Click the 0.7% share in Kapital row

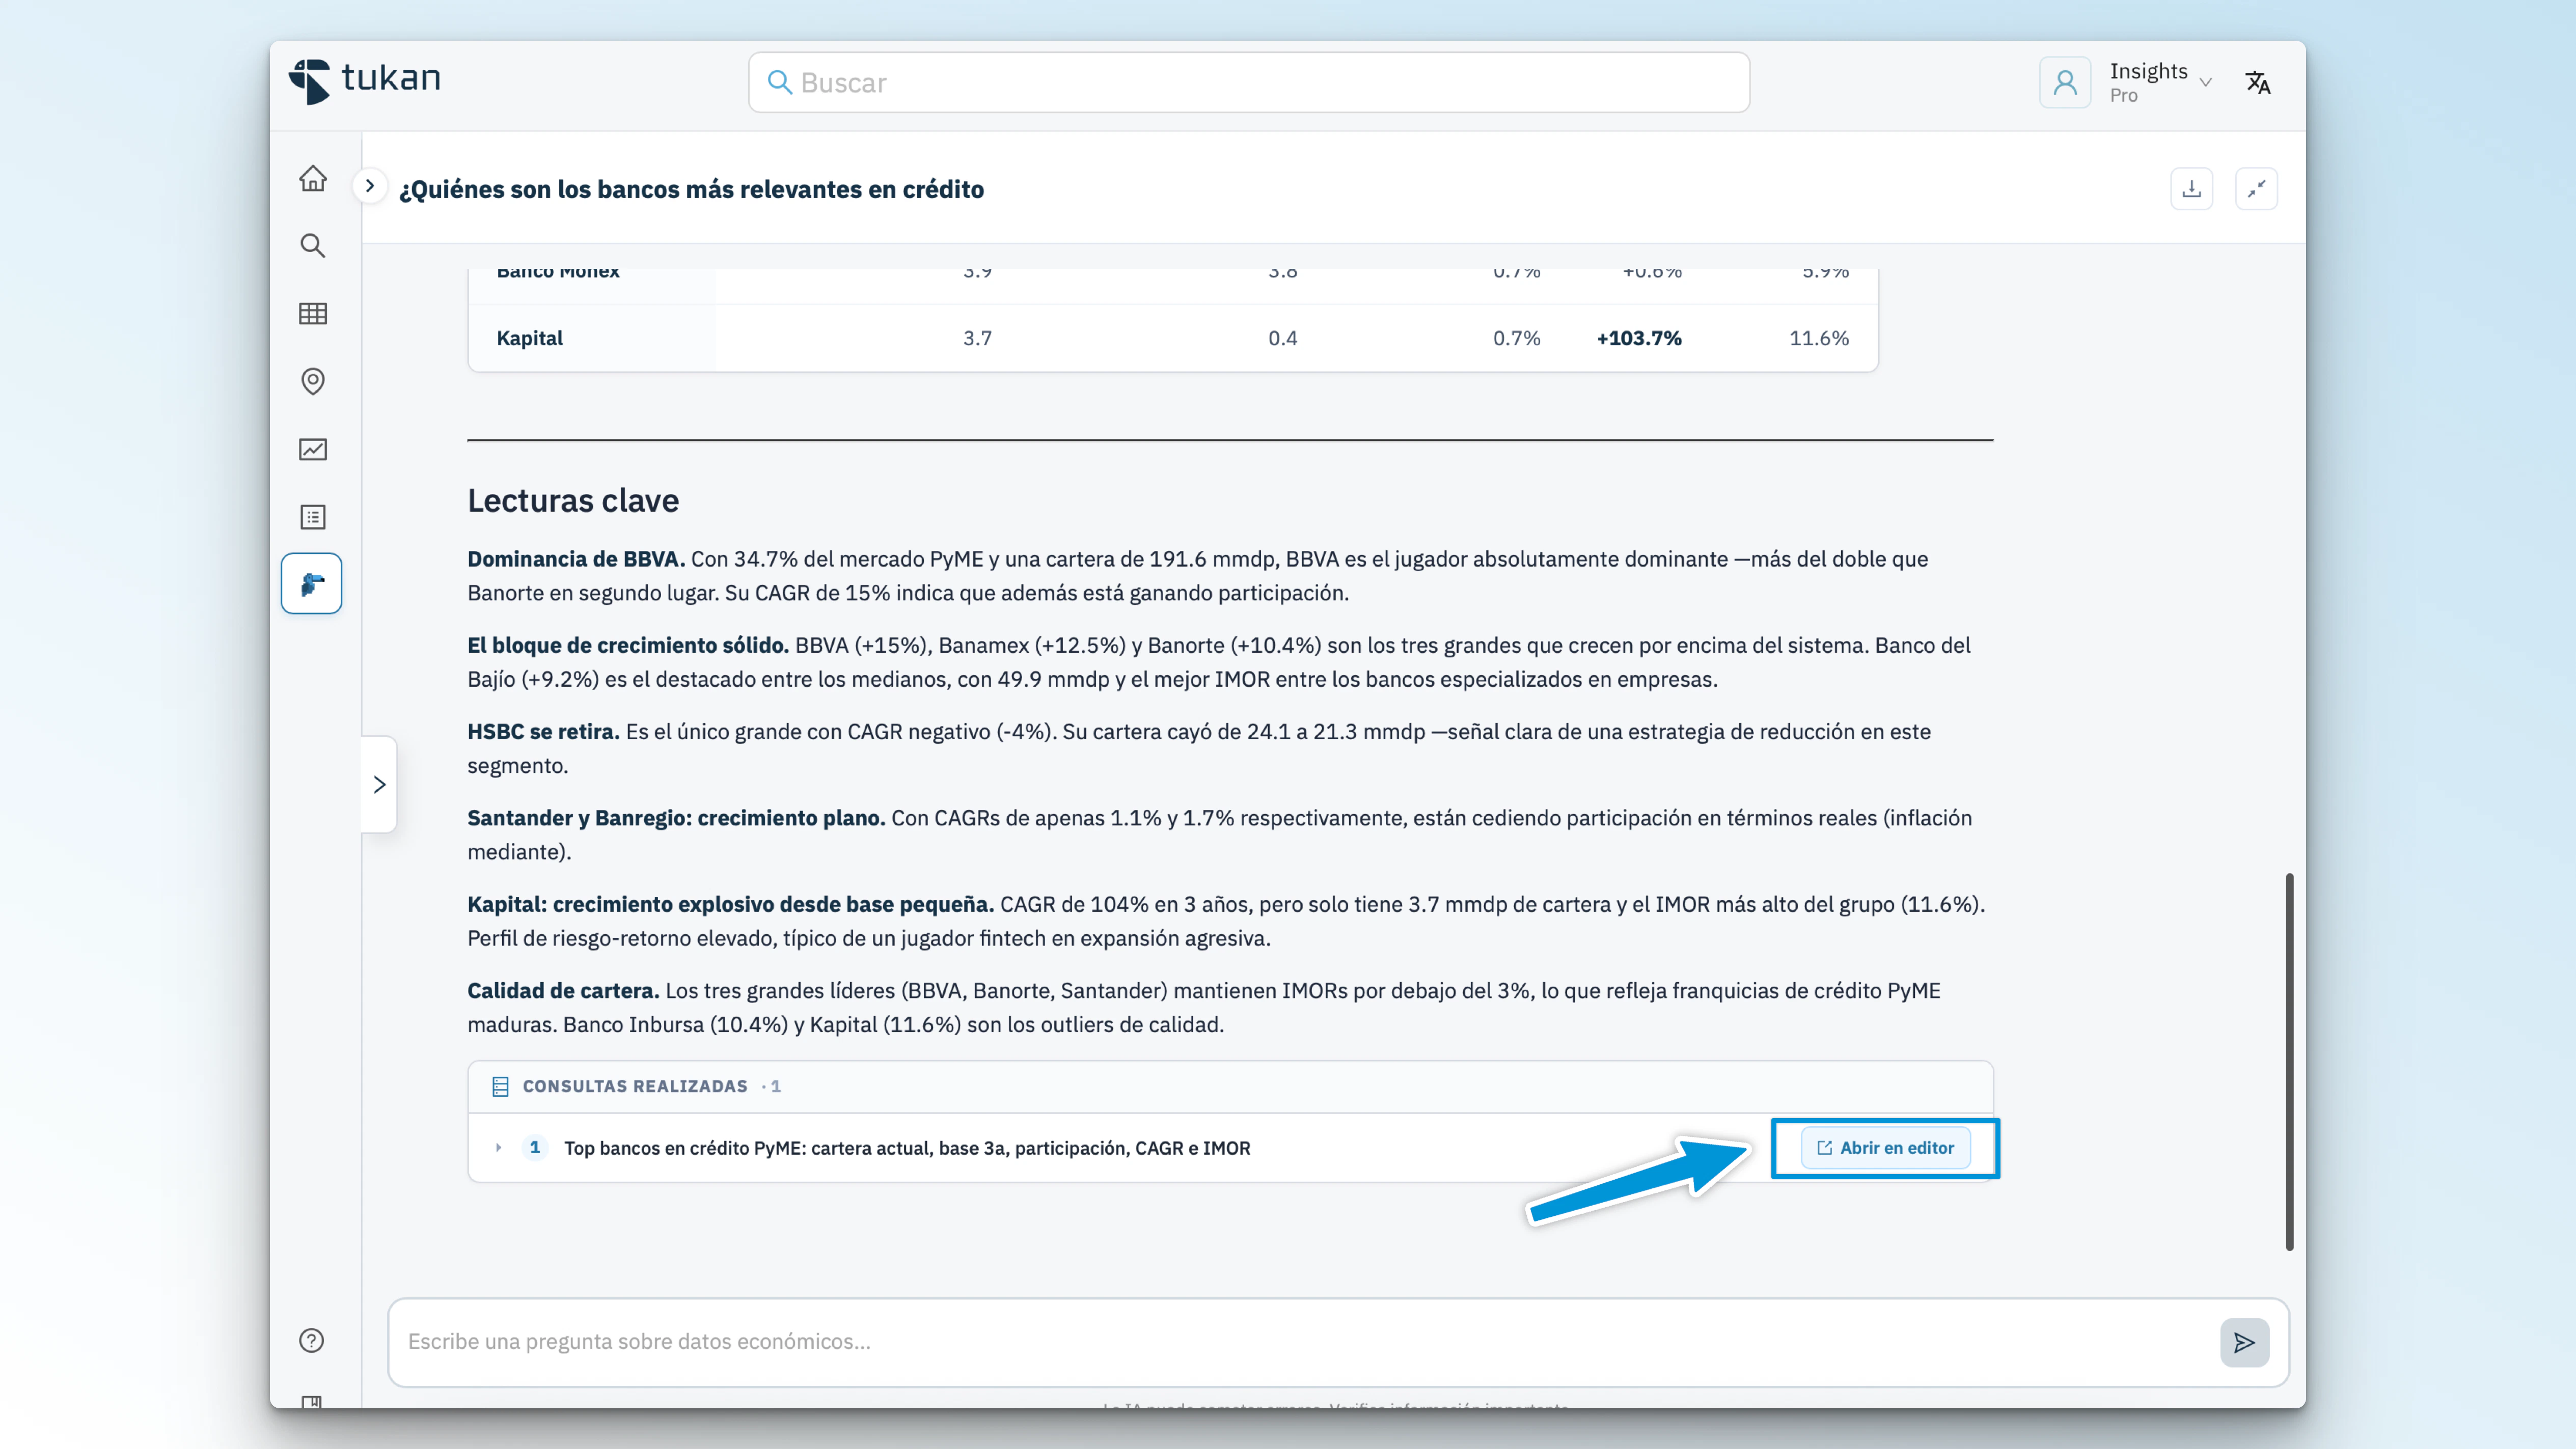[1516, 338]
